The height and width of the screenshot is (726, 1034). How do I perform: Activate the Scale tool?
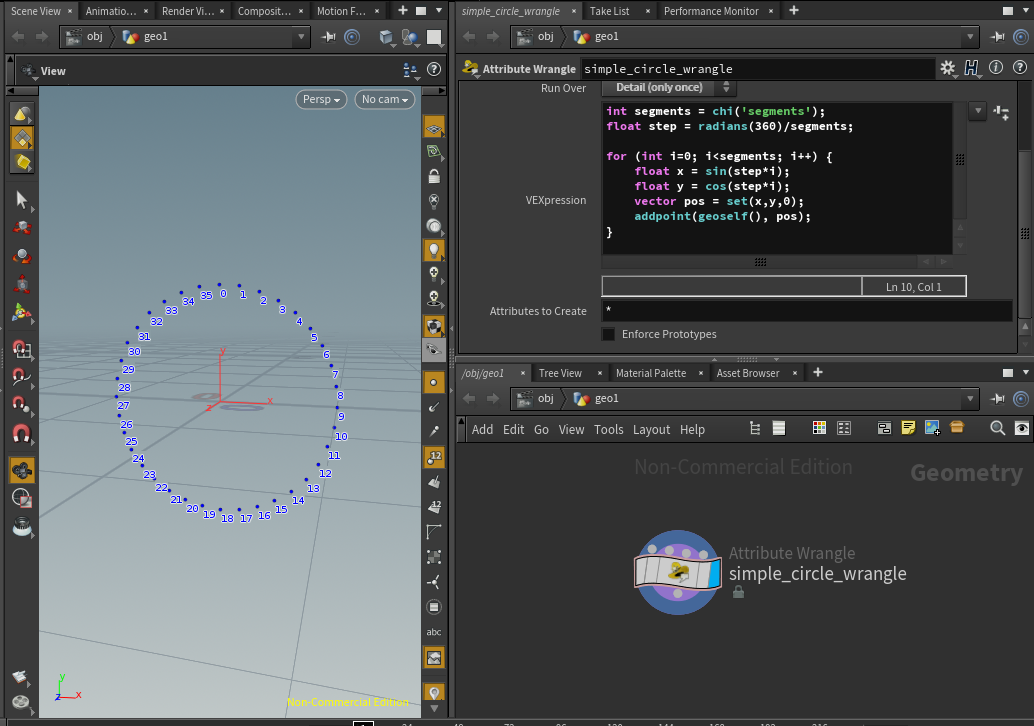point(22,284)
